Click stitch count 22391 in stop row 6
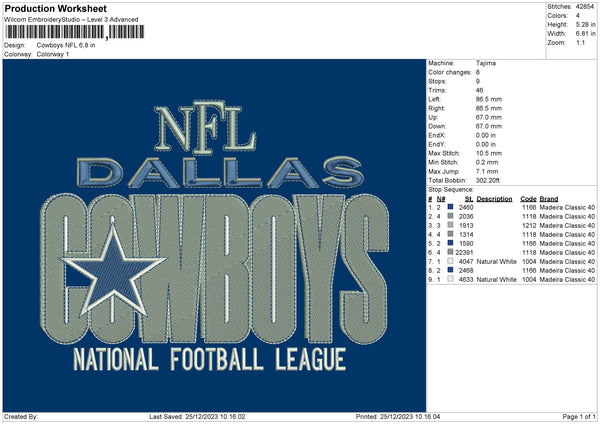The height and width of the screenshot is (424, 600). pos(464,252)
